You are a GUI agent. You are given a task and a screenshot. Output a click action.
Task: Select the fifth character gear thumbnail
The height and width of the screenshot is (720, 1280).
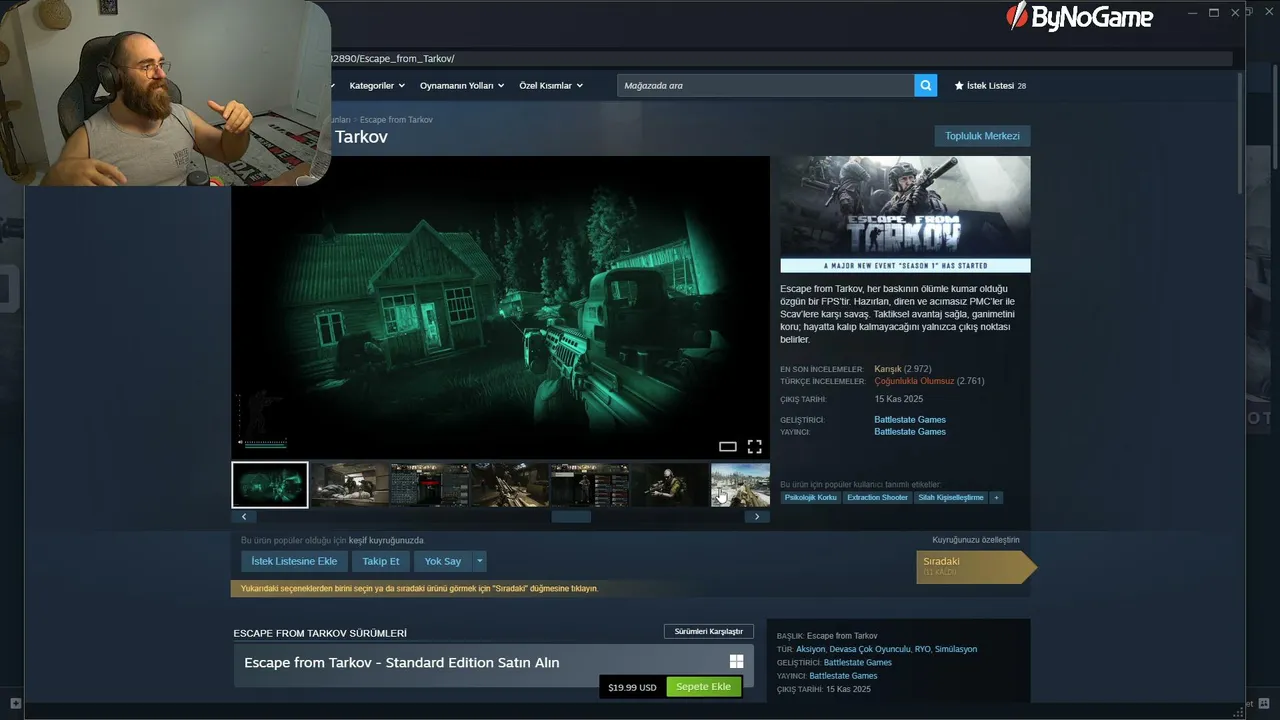pyautogui.click(x=589, y=485)
